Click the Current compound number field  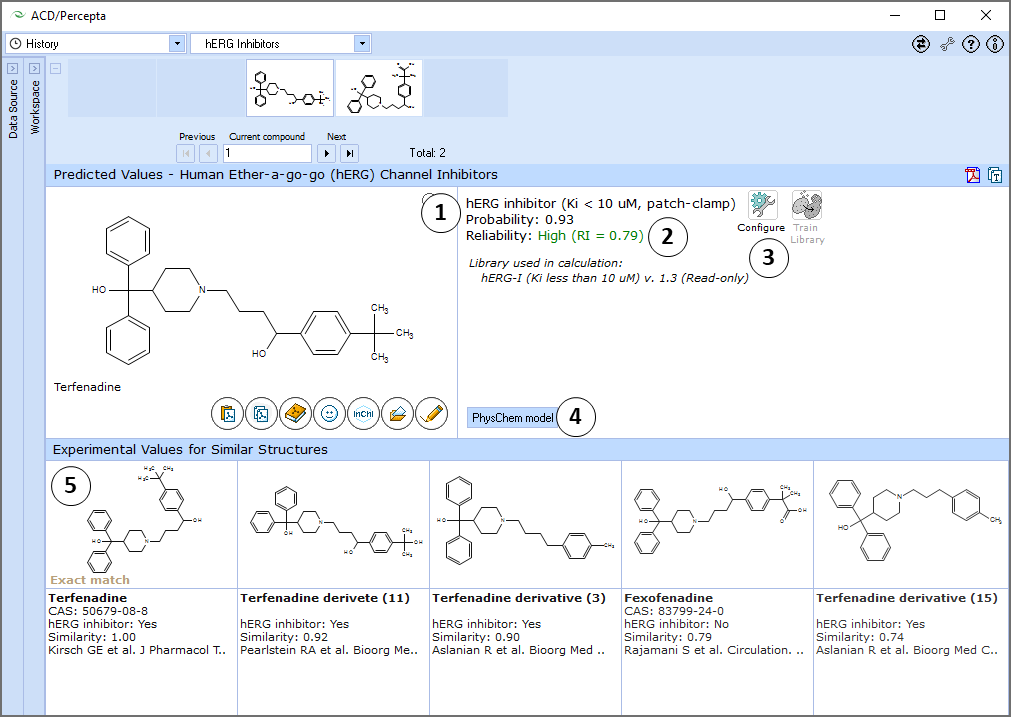[267, 153]
